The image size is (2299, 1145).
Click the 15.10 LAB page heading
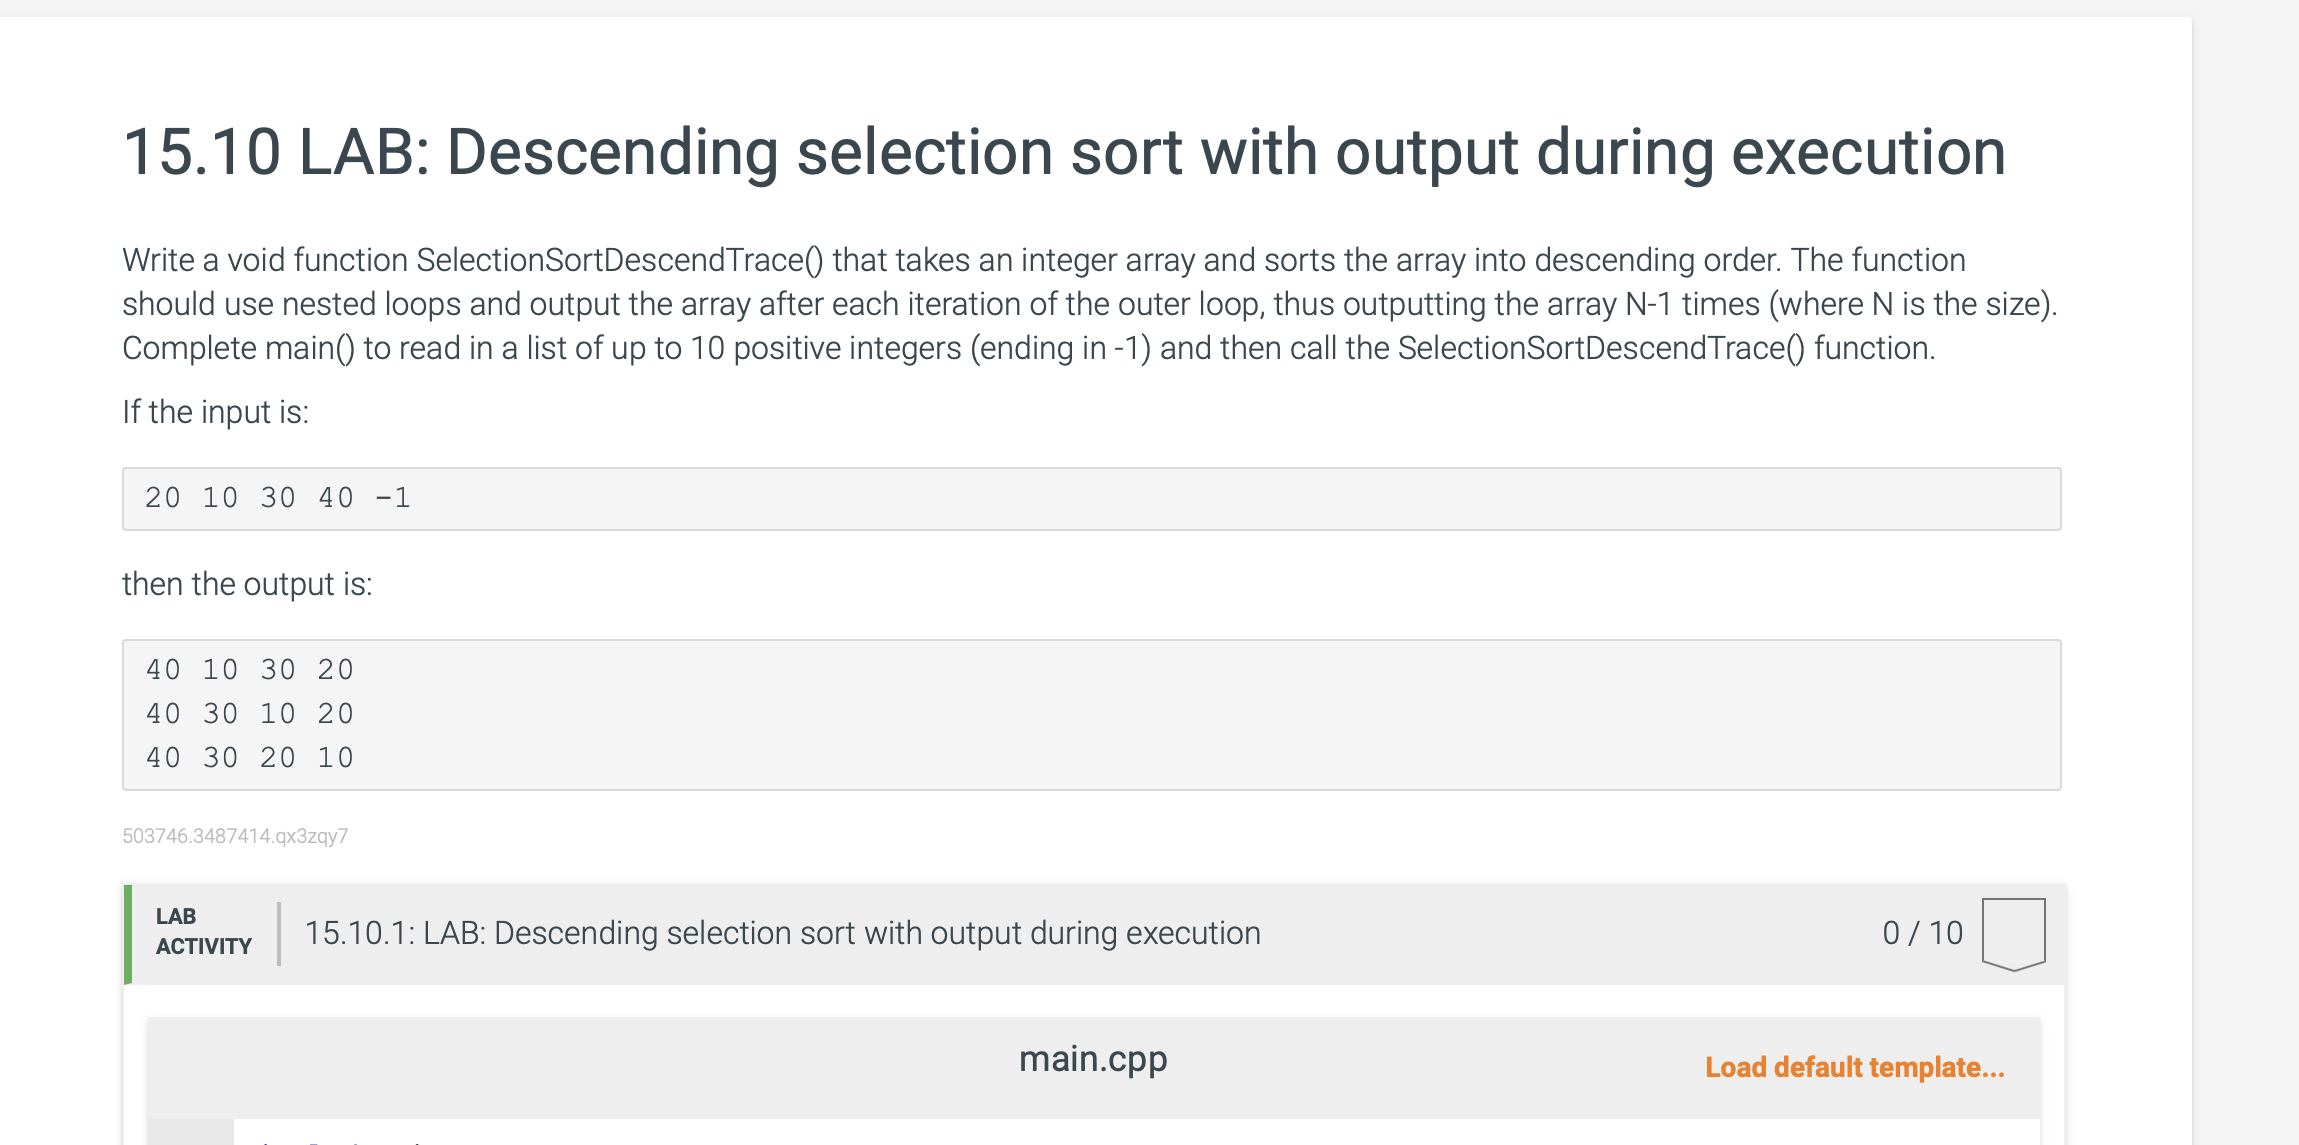tap(1064, 153)
